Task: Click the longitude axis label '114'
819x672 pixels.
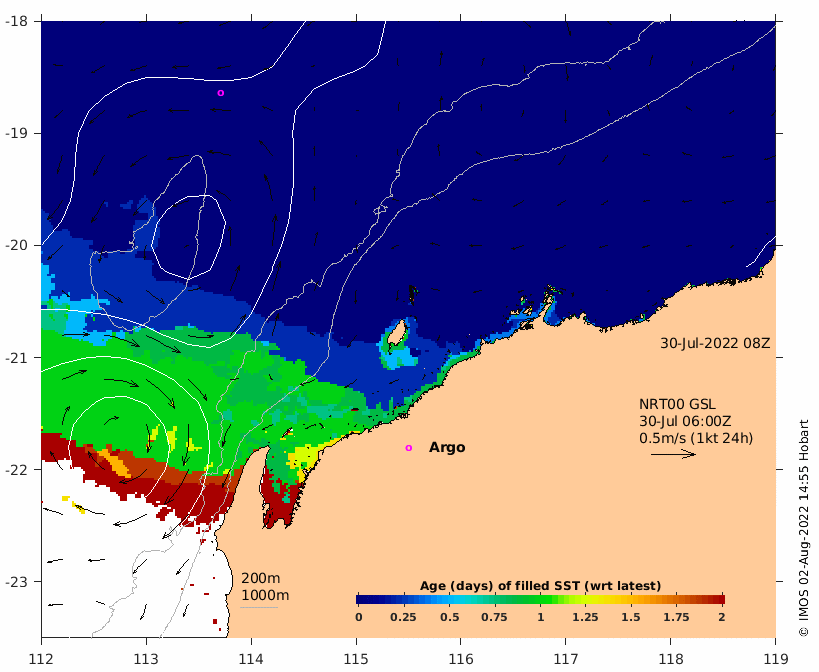Action: [x=251, y=658]
